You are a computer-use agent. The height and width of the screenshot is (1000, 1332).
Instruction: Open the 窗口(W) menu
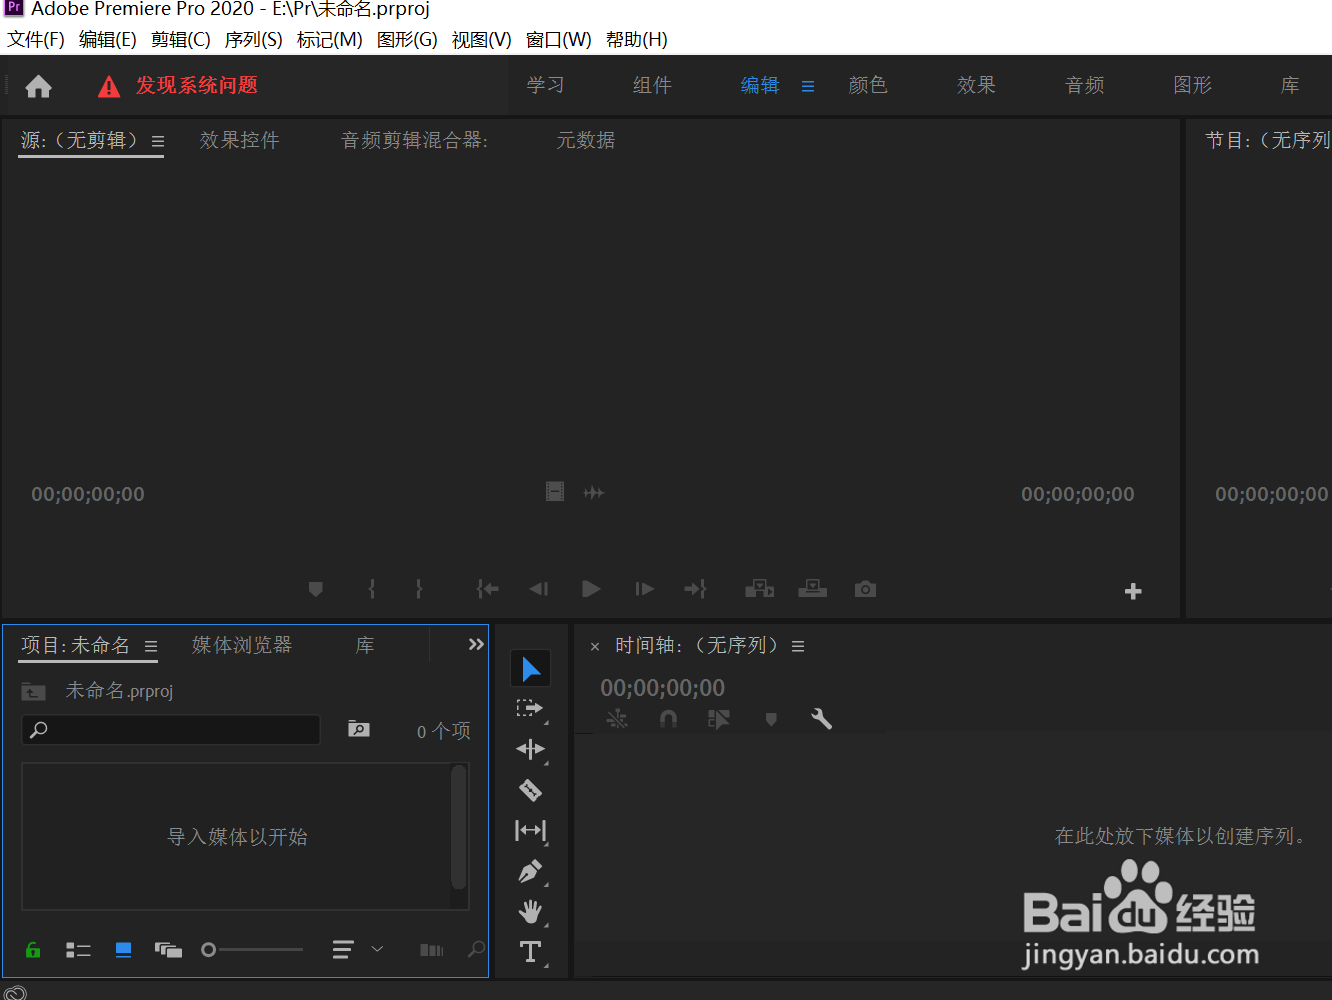click(x=559, y=40)
